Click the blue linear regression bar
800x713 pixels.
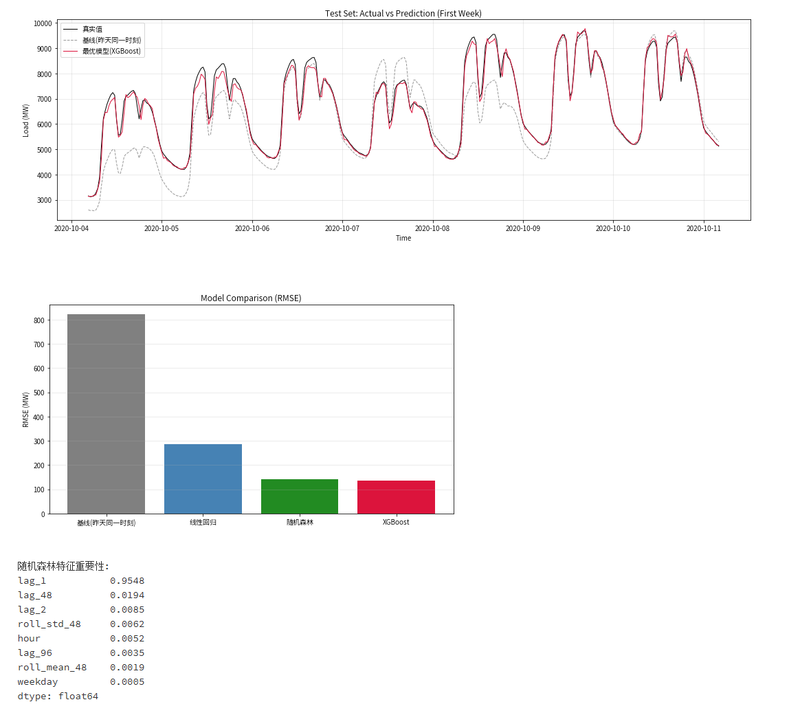click(x=203, y=479)
